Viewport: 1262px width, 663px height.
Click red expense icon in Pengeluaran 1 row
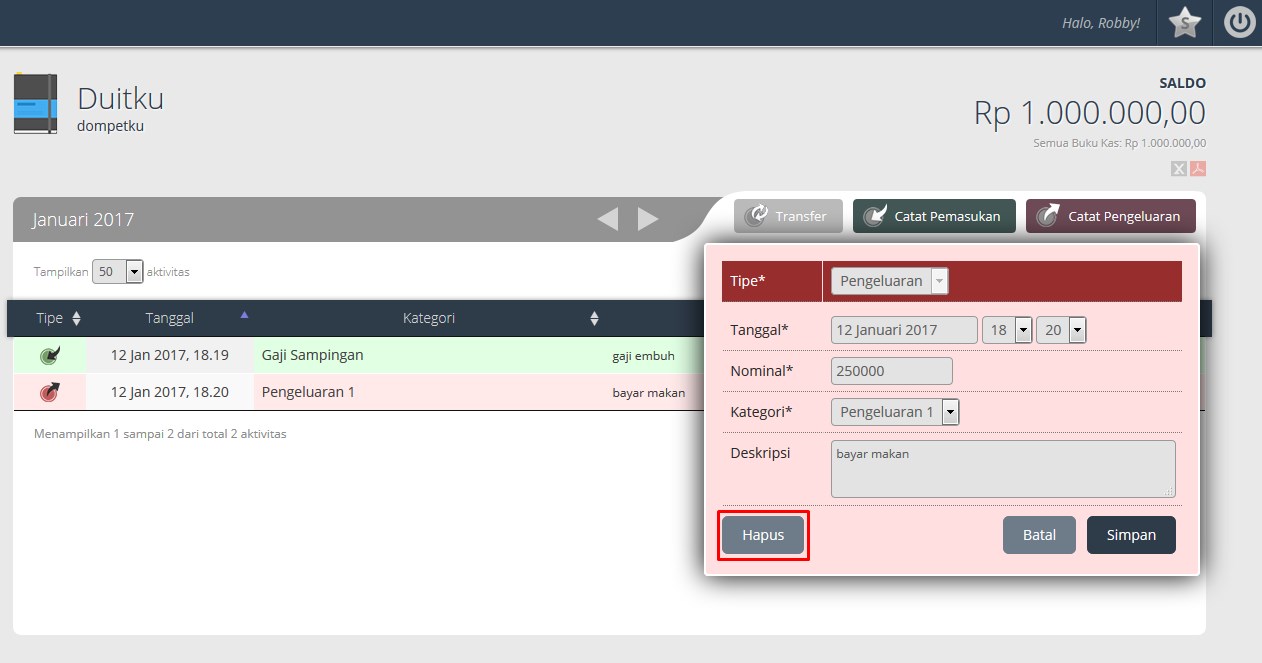[49, 392]
